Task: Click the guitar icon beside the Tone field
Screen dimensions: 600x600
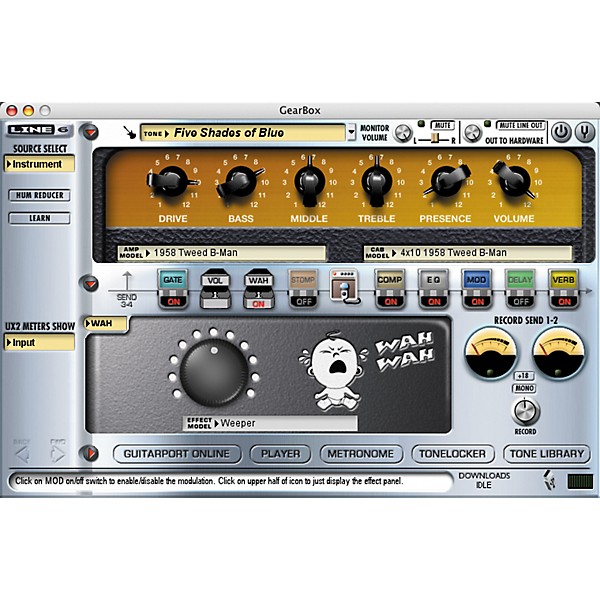Action: (x=129, y=132)
